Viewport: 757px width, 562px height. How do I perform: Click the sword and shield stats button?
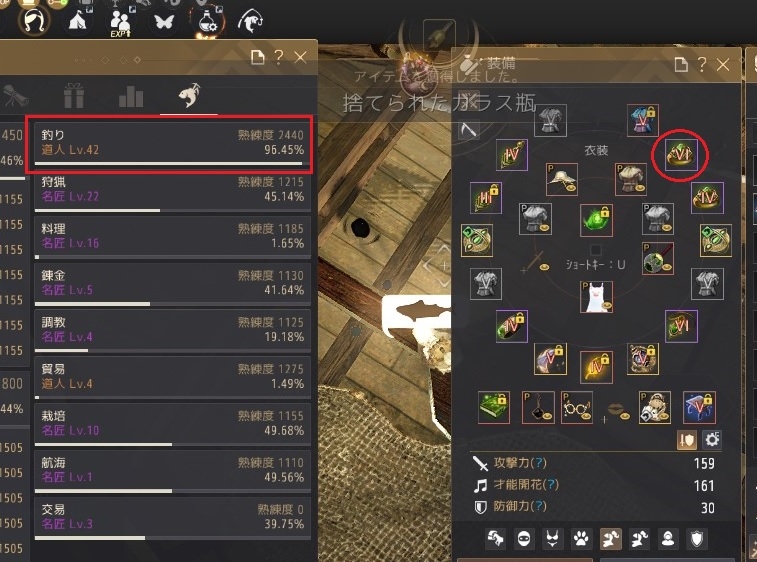[687, 440]
